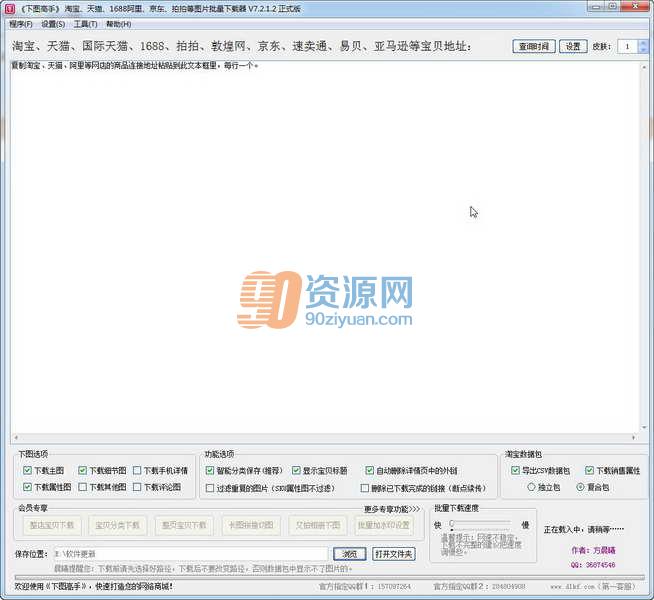Click the 批量加水印设置 member button
The height and width of the screenshot is (600, 654).
tap(384, 525)
